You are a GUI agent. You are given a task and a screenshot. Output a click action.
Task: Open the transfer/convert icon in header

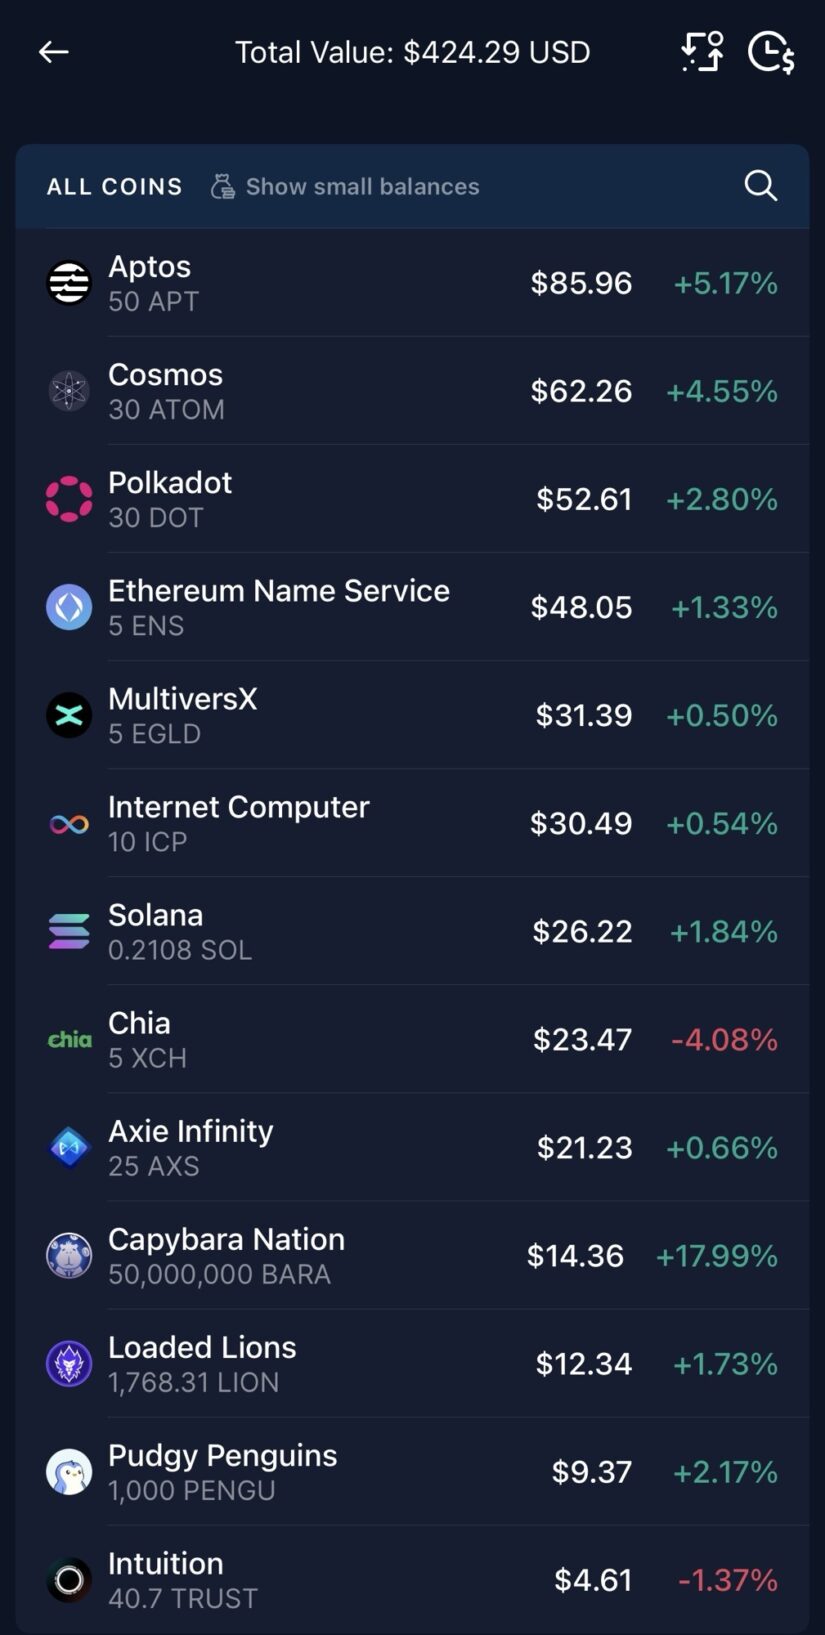coord(702,52)
